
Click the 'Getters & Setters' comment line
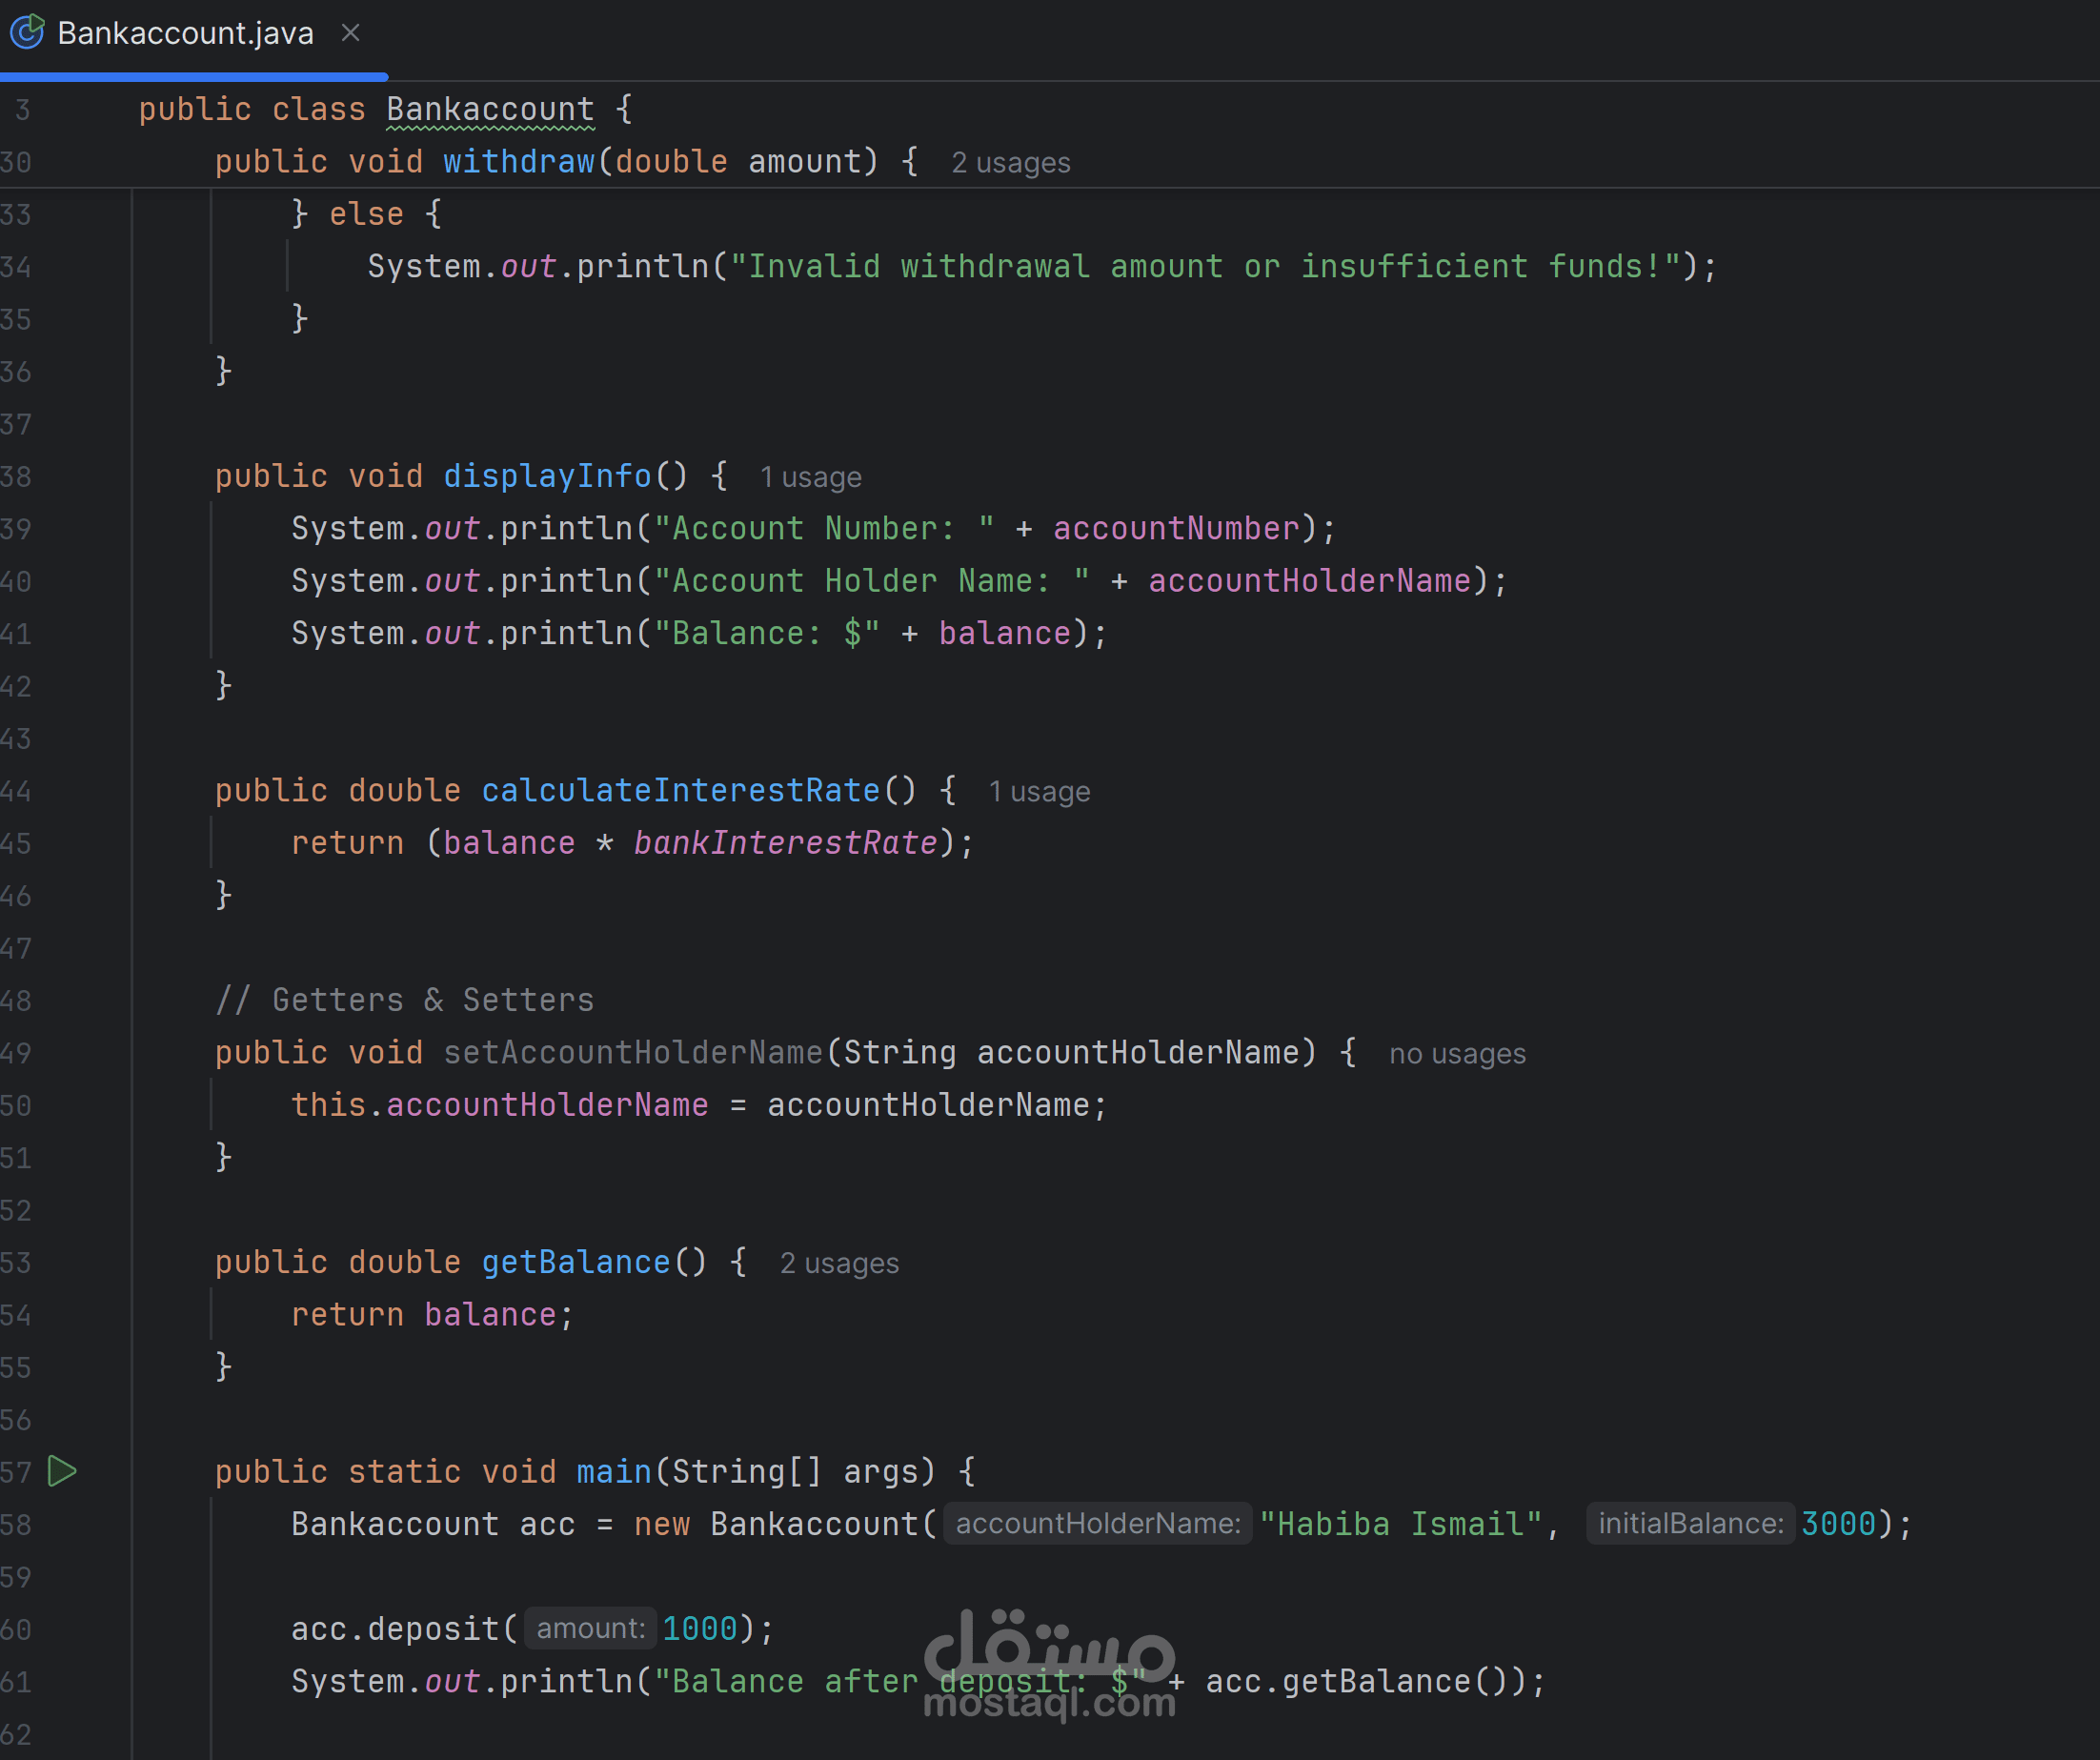pyautogui.click(x=405, y=1000)
